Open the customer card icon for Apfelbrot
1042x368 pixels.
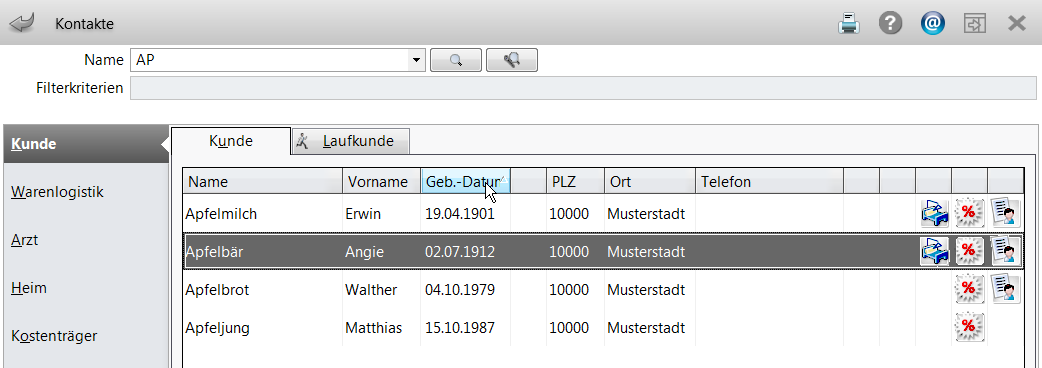point(1005,288)
